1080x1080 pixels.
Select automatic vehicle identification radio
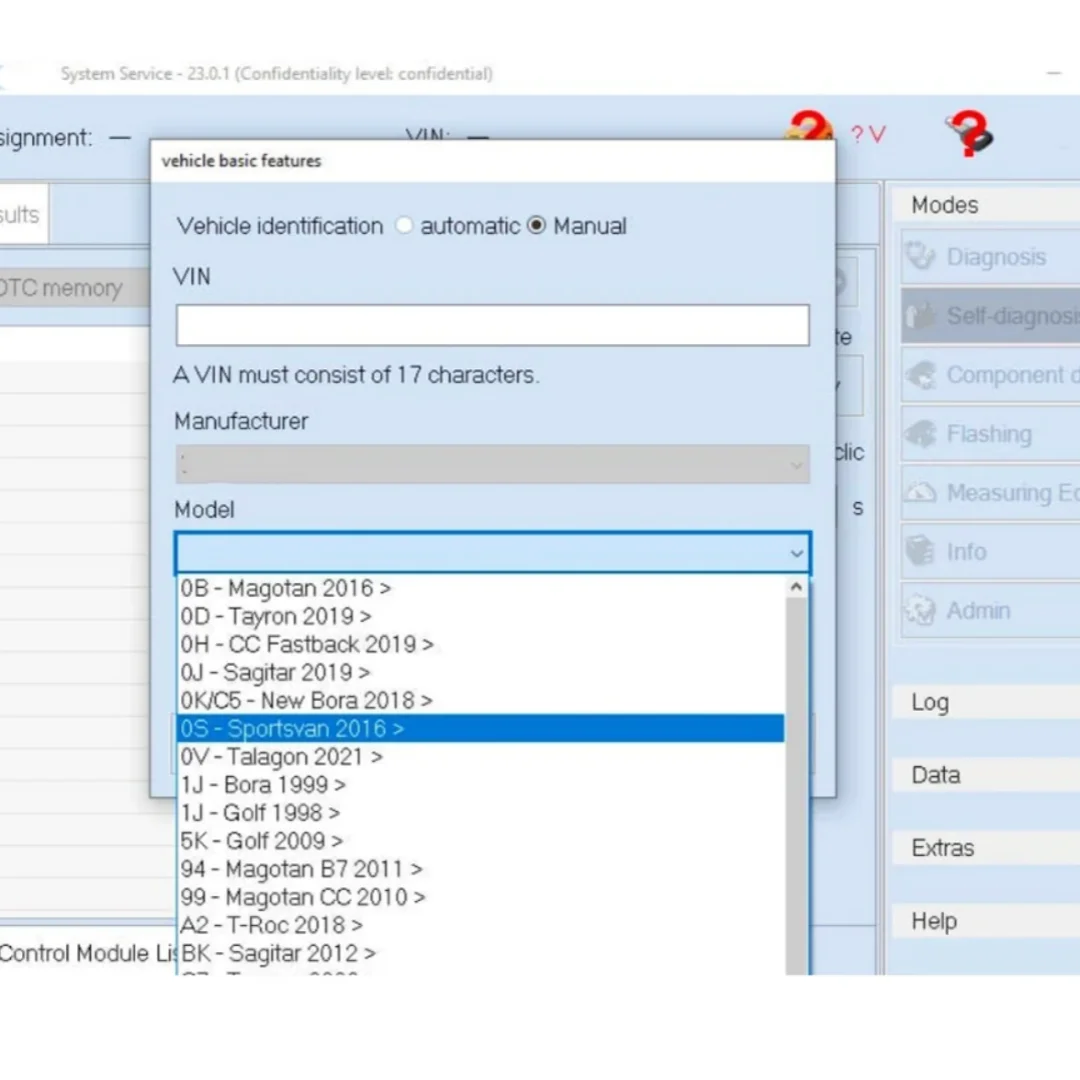coord(404,225)
